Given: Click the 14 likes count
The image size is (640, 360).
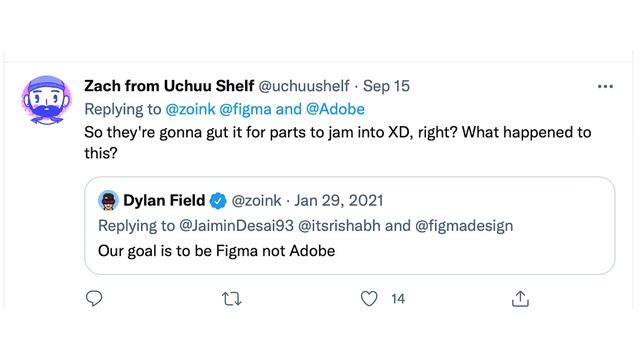Looking at the screenshot, I should pos(398,299).
